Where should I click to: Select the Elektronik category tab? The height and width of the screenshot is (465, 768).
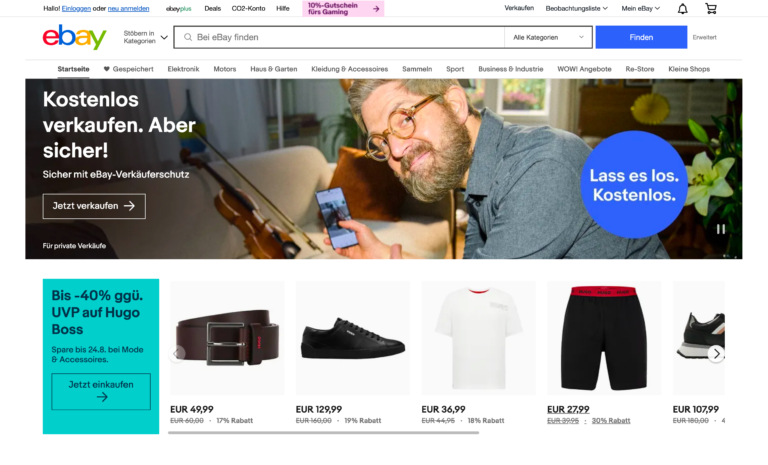click(183, 69)
